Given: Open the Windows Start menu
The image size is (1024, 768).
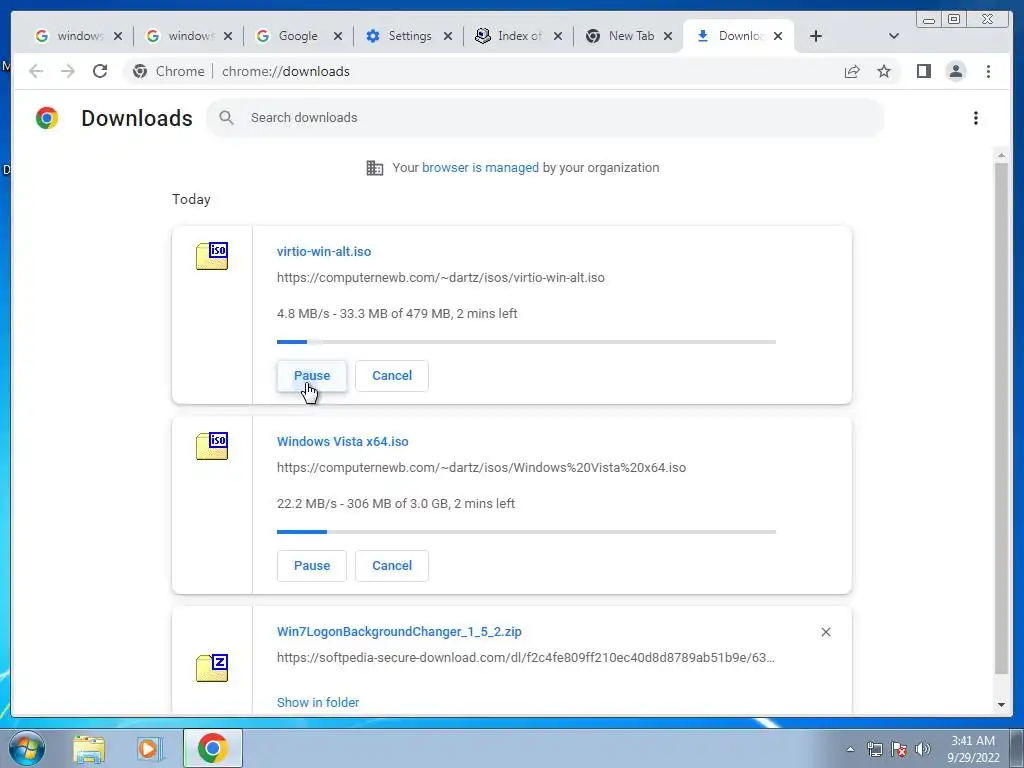Looking at the screenshot, I should coord(26,748).
